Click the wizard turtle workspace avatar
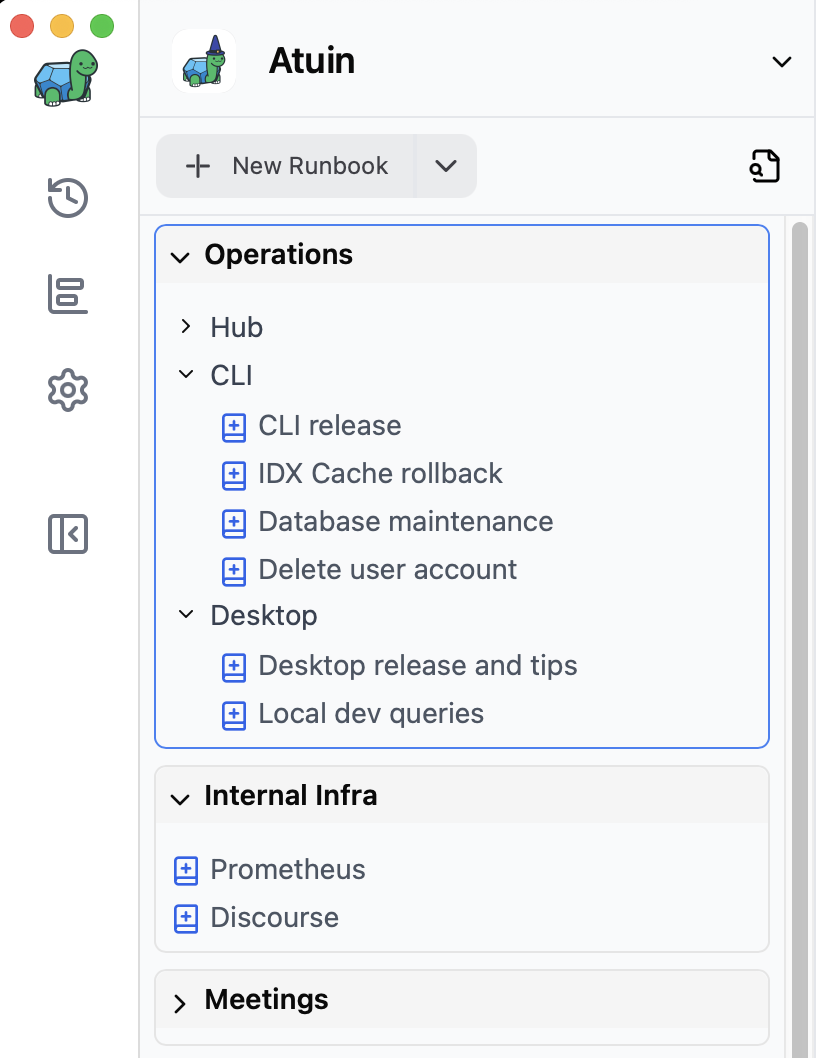 point(204,62)
